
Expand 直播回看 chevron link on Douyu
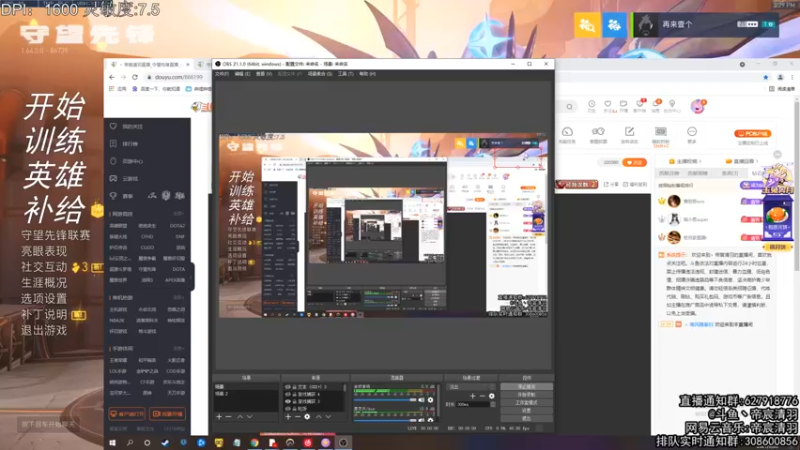[x=740, y=161]
